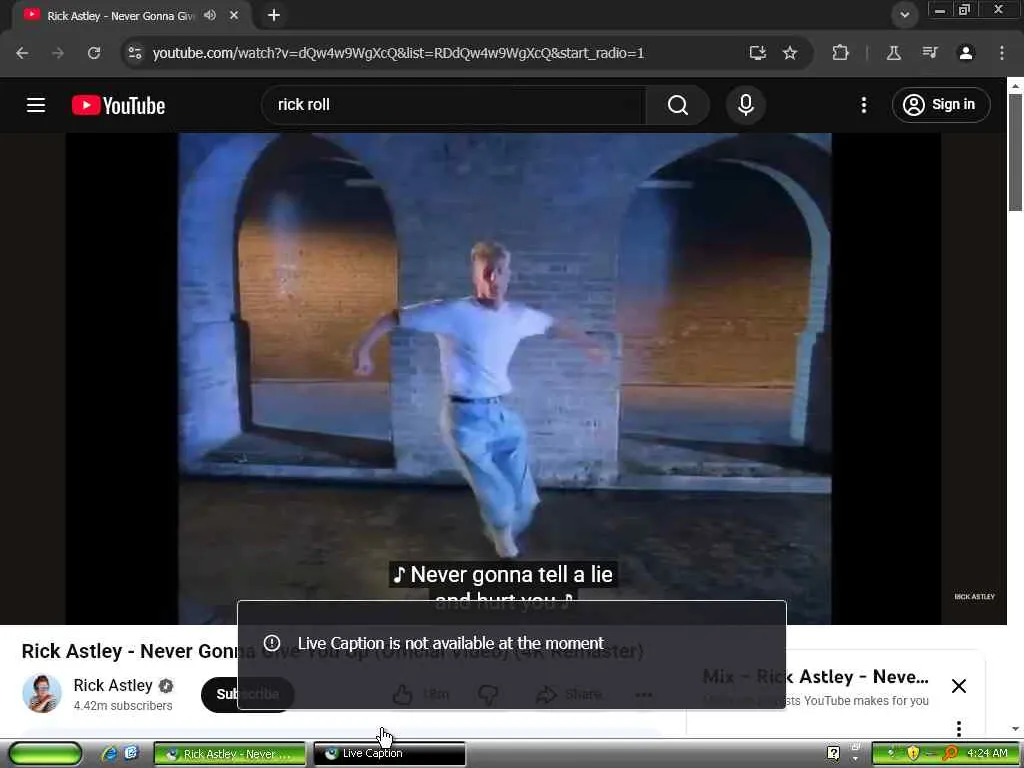The height and width of the screenshot is (768, 1024).
Task: Click the 4:24 AM clock
Action: tap(987, 753)
